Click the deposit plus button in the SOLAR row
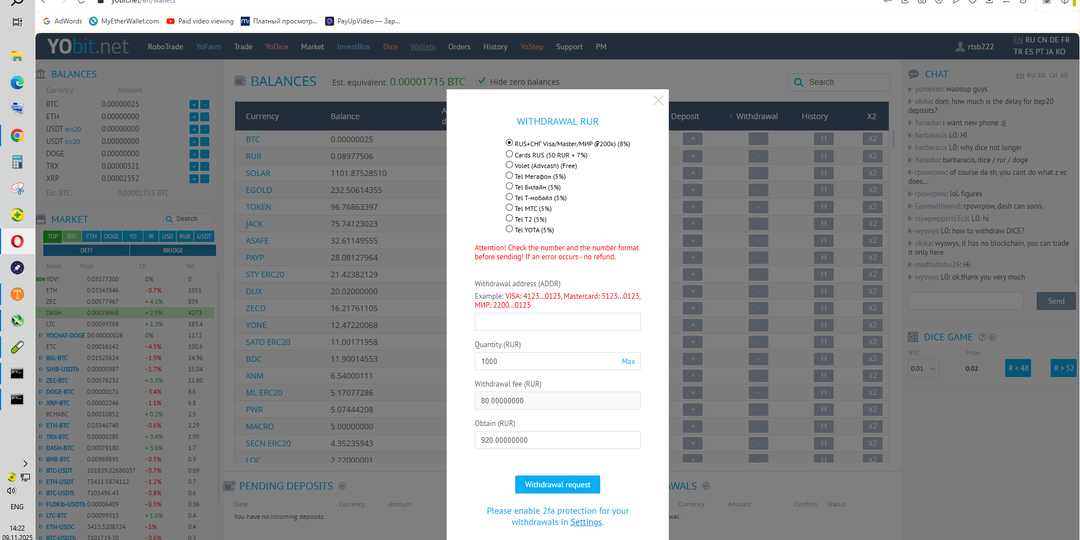1080x540 pixels. coord(692,173)
